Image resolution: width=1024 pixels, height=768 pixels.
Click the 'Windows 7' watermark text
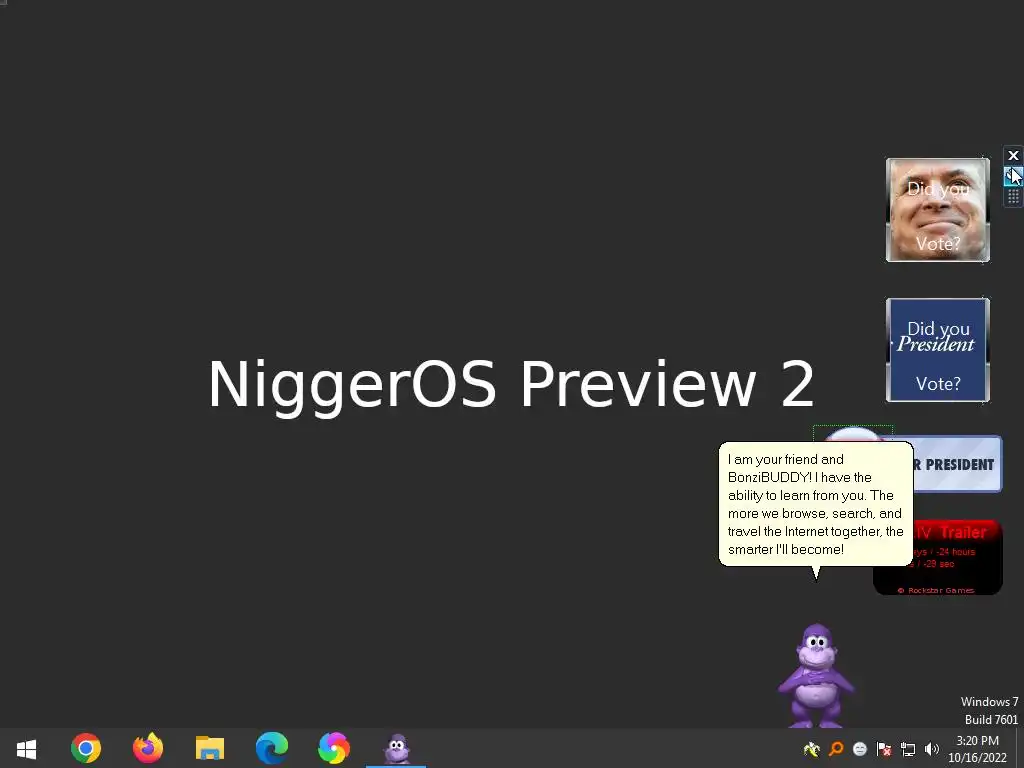click(989, 701)
